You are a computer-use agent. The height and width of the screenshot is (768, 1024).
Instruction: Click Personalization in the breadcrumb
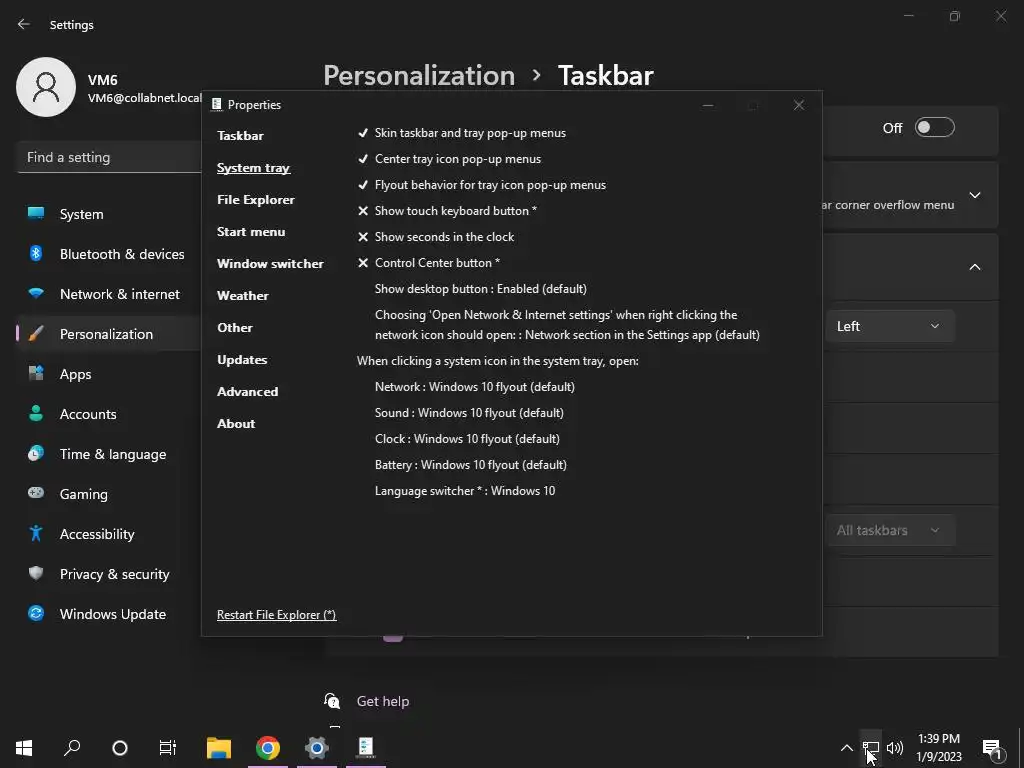click(419, 75)
